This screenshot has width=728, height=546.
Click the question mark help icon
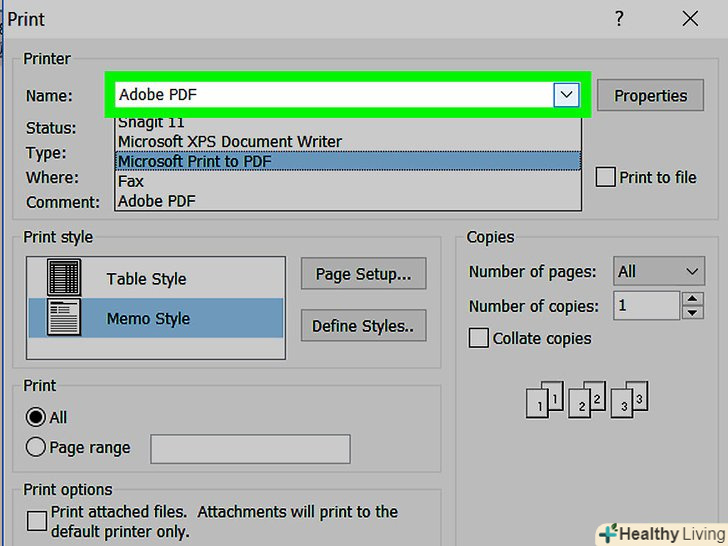point(619,19)
